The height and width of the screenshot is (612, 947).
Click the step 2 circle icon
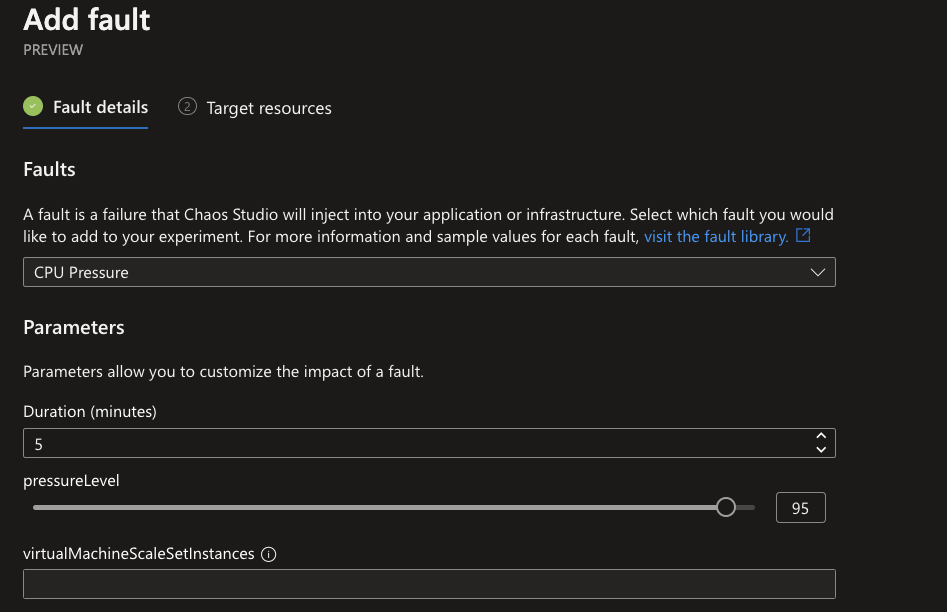[187, 106]
